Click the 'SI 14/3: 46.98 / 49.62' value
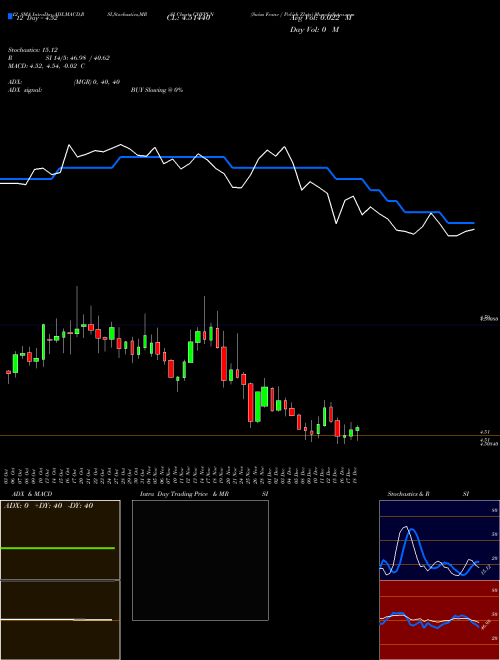Screen dimensions: 500x660 (78, 58)
